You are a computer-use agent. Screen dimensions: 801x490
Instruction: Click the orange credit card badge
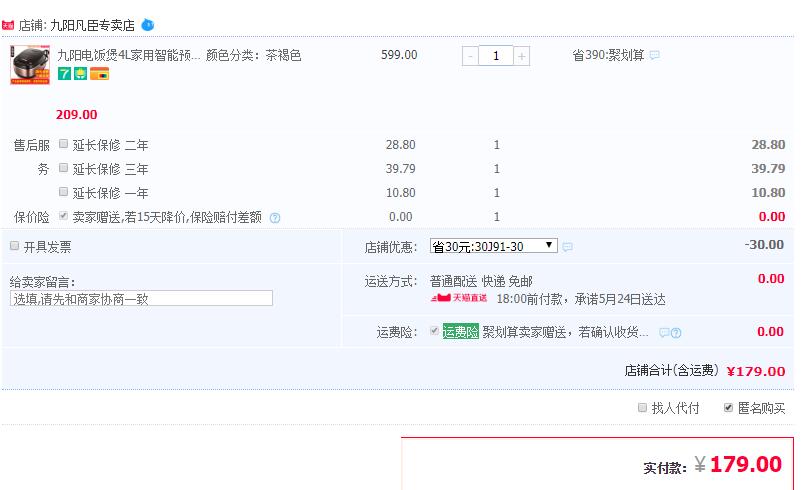[x=100, y=74]
